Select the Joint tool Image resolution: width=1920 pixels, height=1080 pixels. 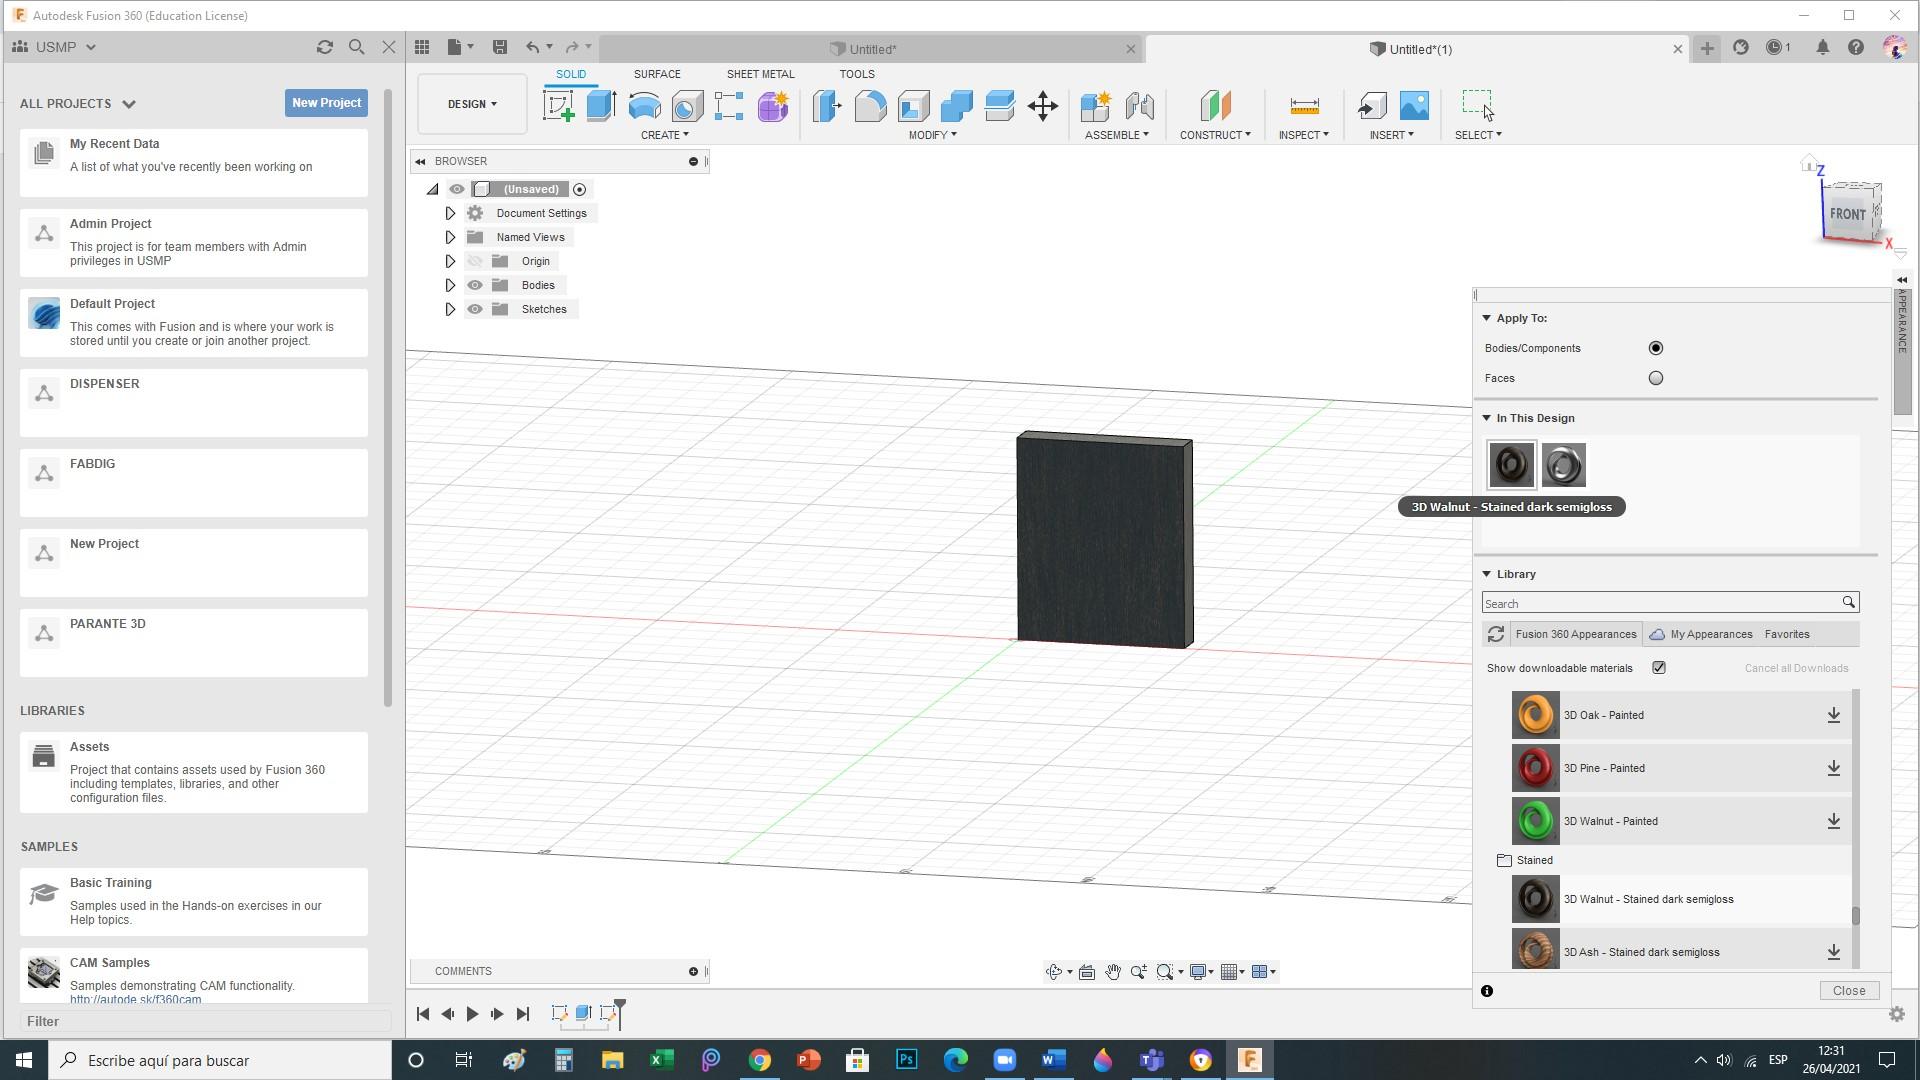click(x=1139, y=106)
